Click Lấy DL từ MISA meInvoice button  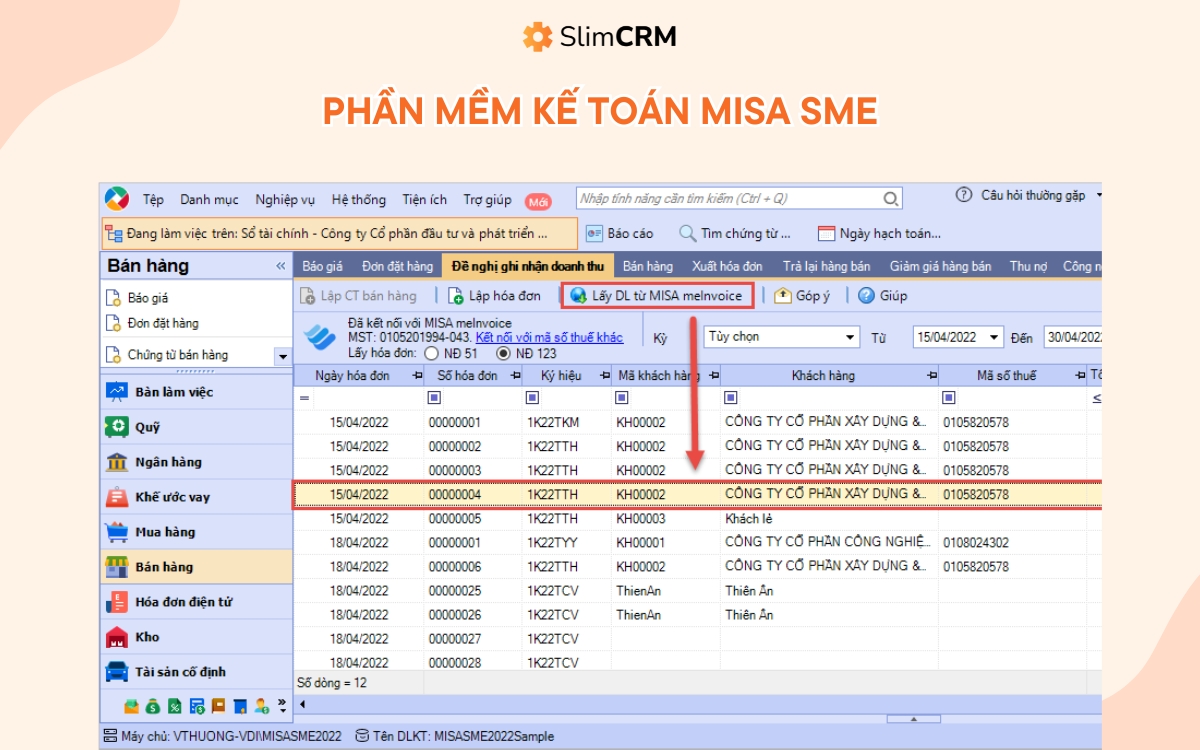(x=657, y=295)
